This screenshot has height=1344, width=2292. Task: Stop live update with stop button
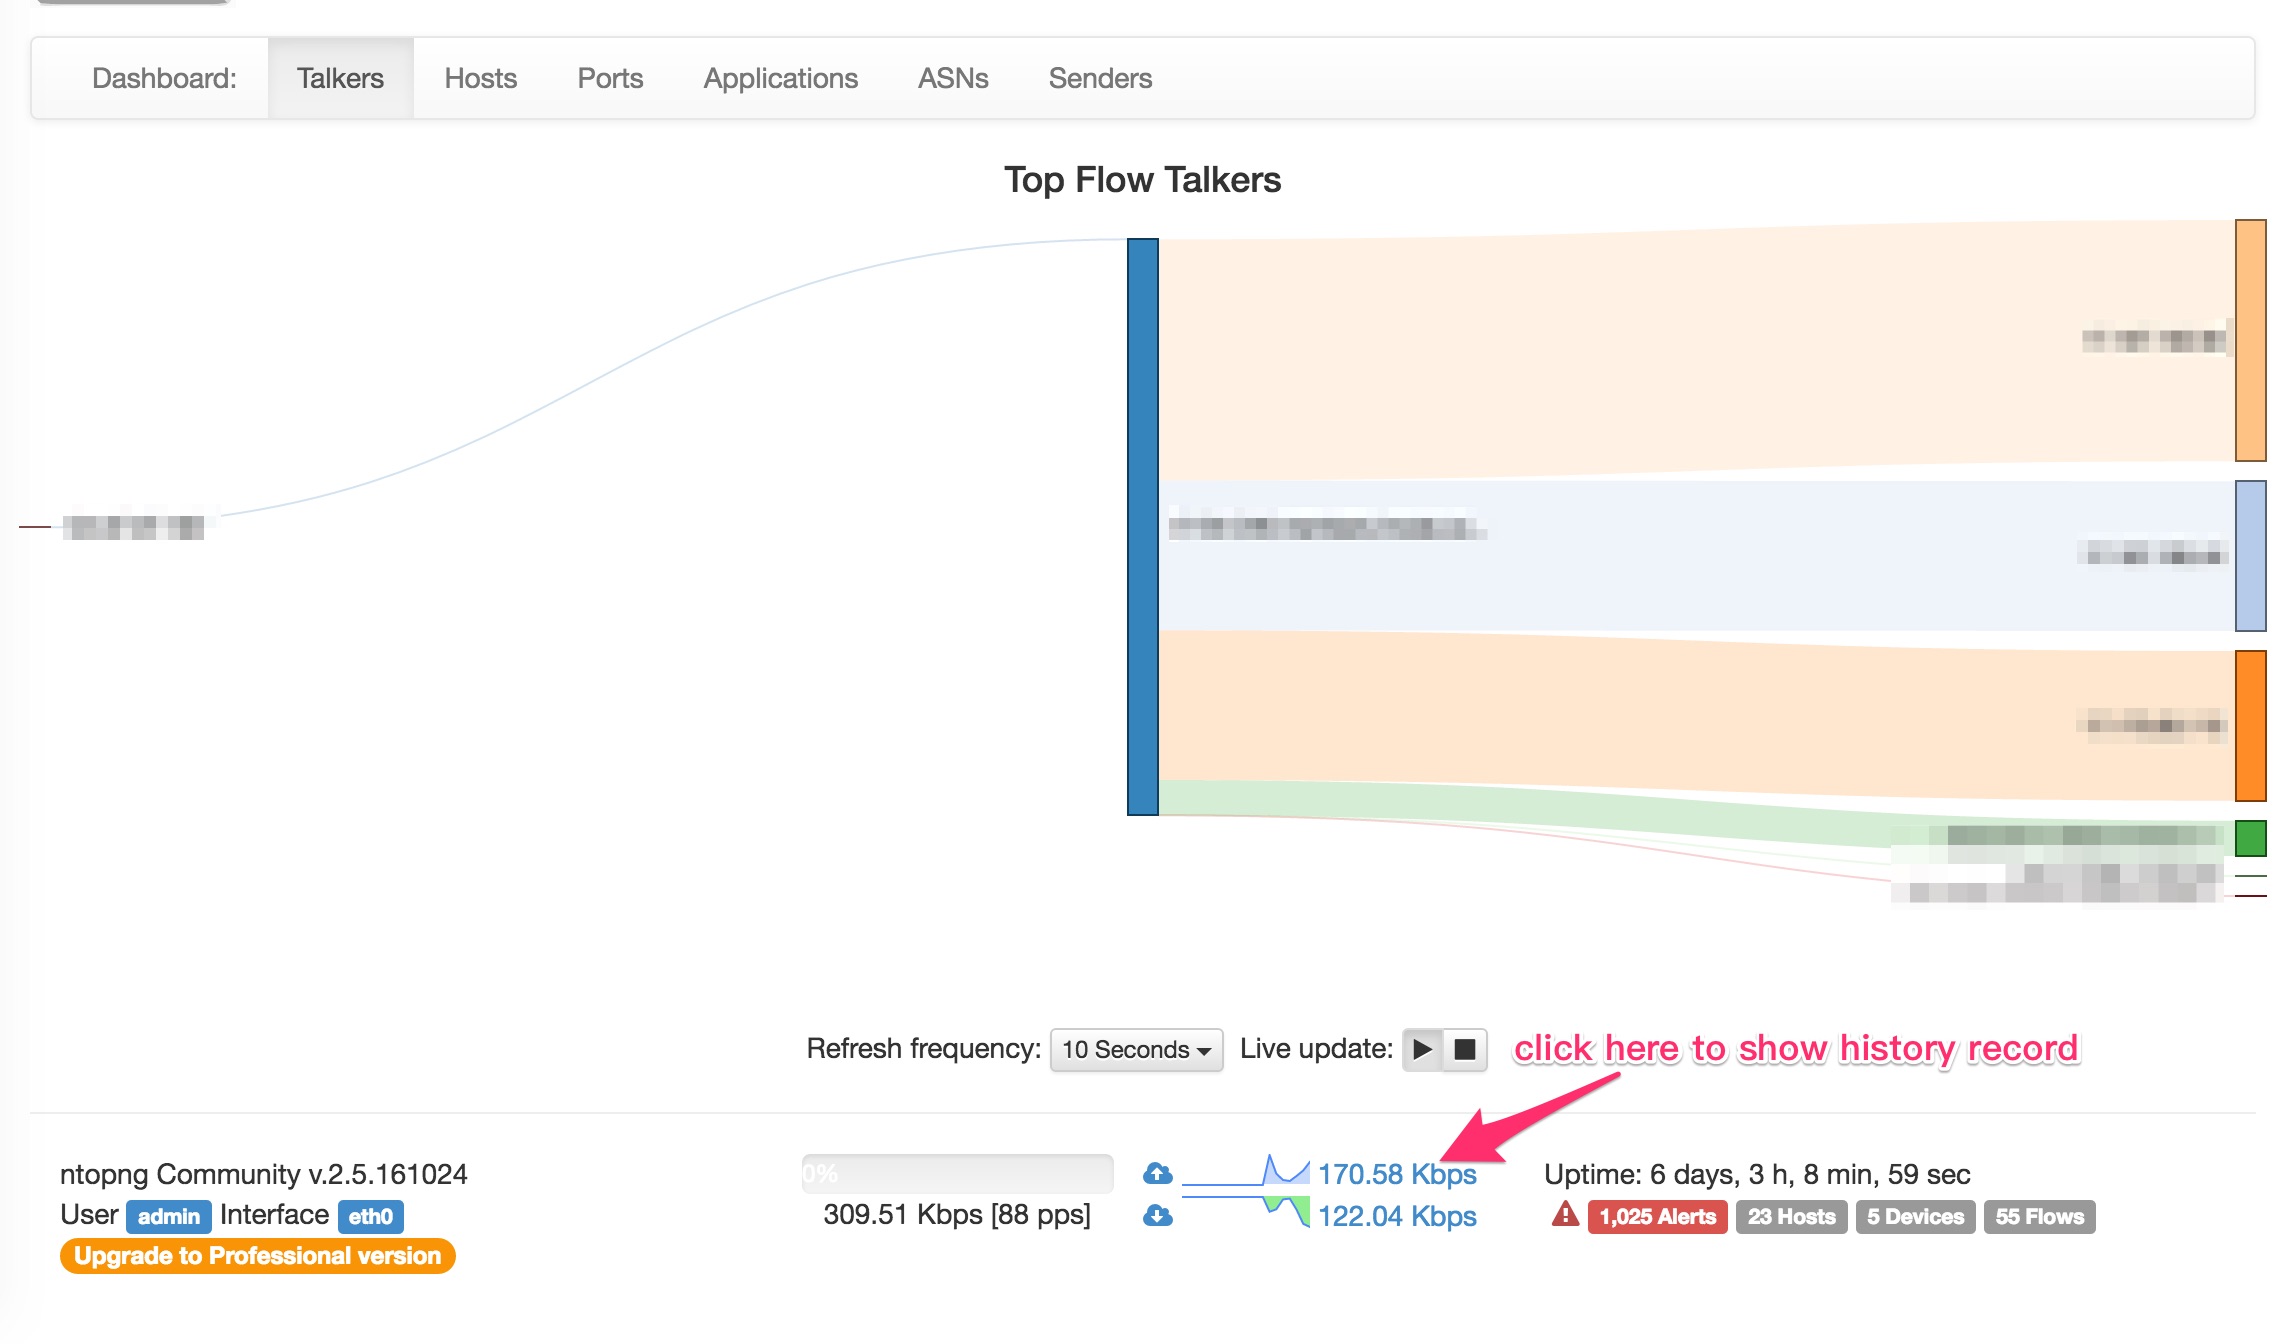1465,1050
